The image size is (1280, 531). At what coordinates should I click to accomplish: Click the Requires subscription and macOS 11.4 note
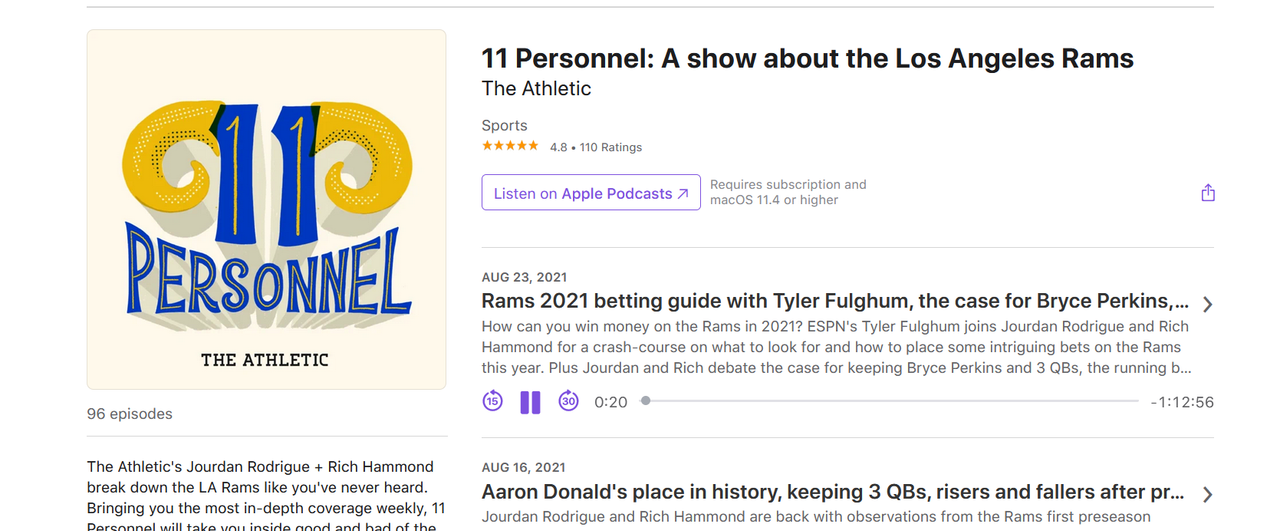788,192
